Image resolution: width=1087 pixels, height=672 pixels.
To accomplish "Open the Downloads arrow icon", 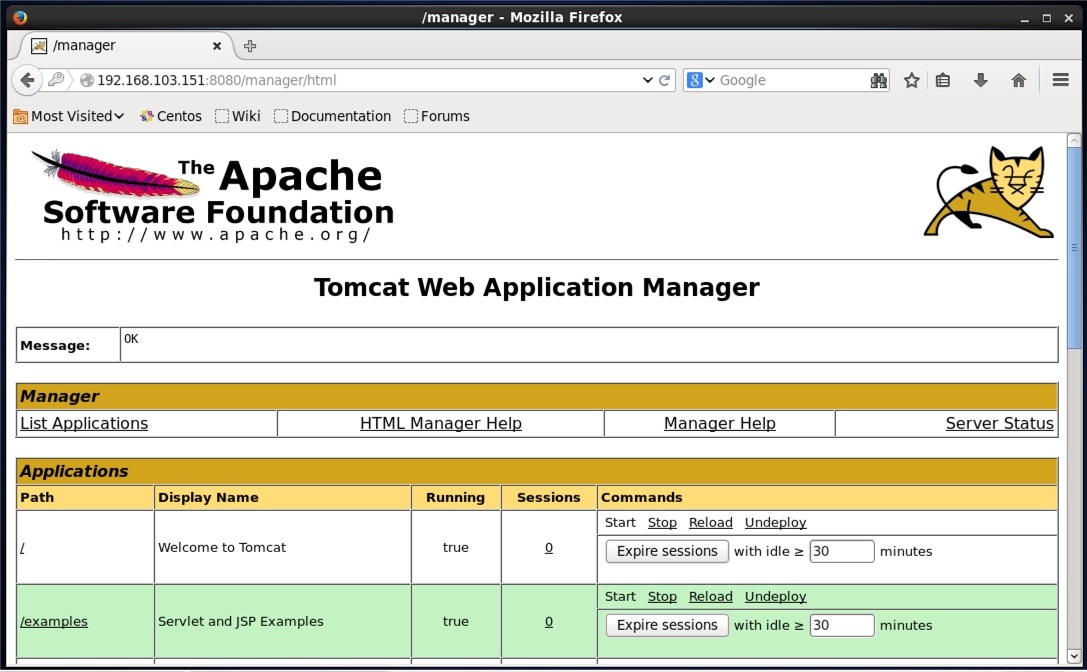I will [x=980, y=80].
